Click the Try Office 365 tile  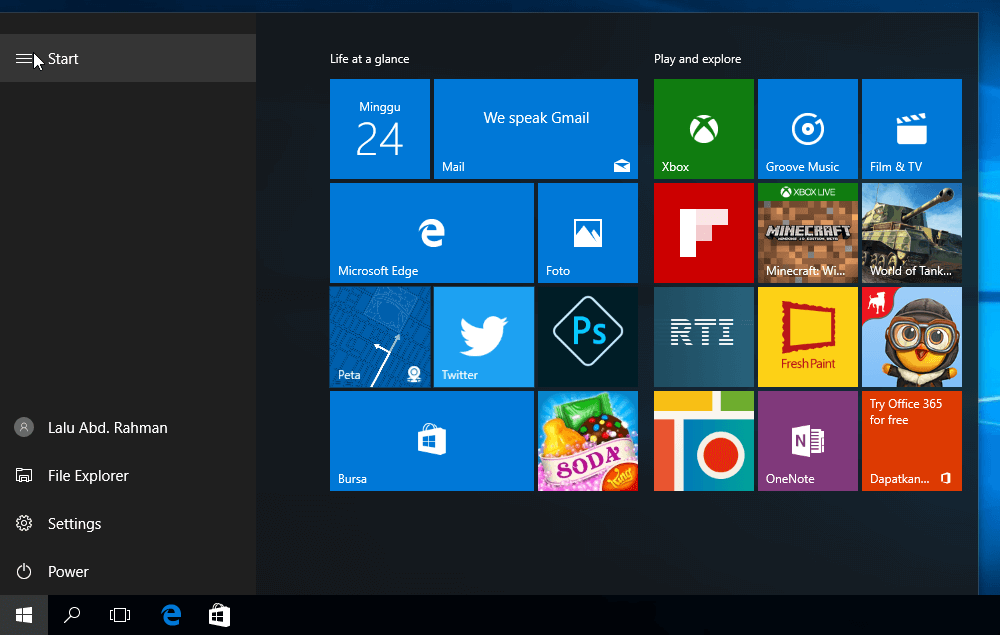tap(911, 441)
